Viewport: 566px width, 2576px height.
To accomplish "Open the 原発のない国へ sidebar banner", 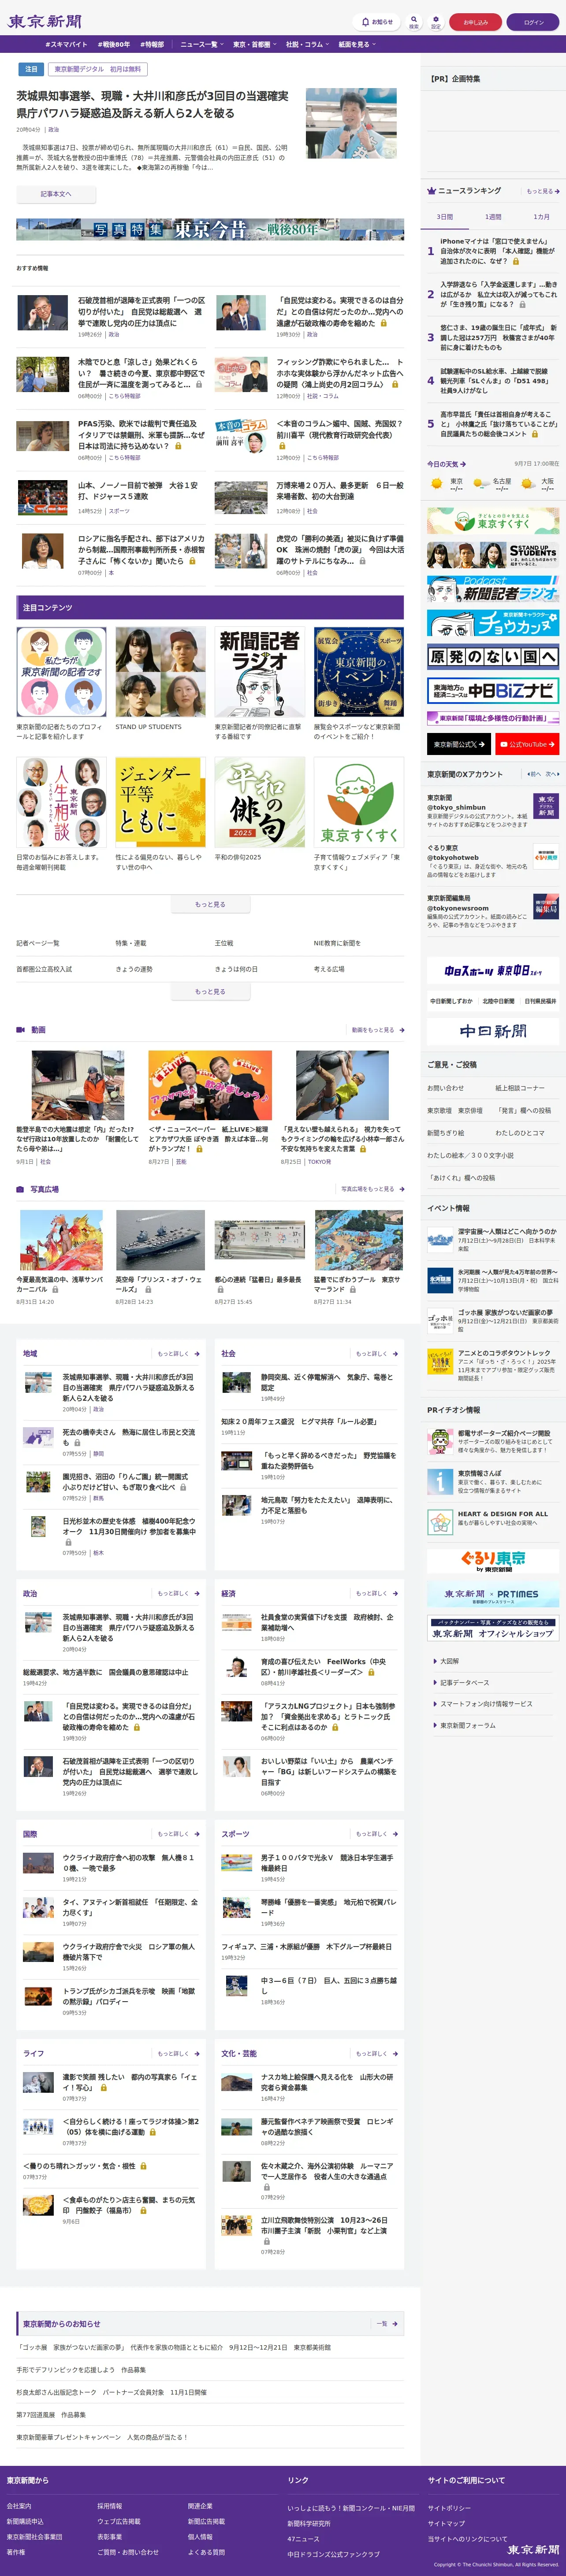I will (x=493, y=657).
